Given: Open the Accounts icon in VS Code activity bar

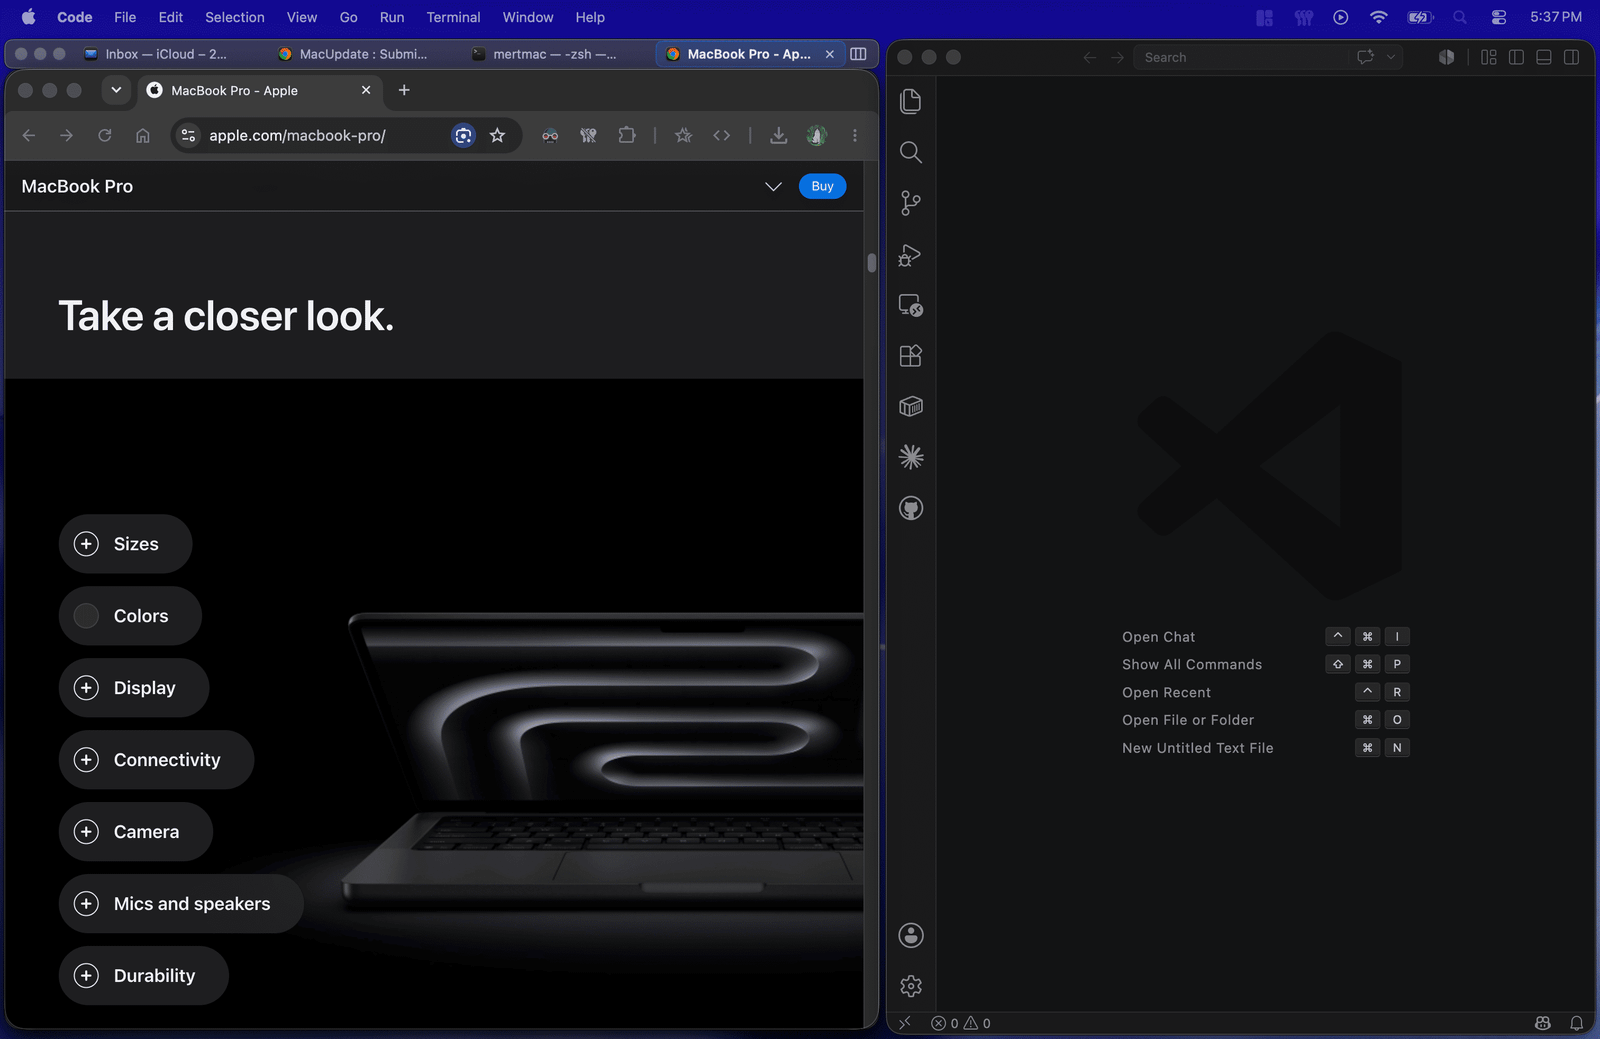Looking at the screenshot, I should click(x=910, y=935).
